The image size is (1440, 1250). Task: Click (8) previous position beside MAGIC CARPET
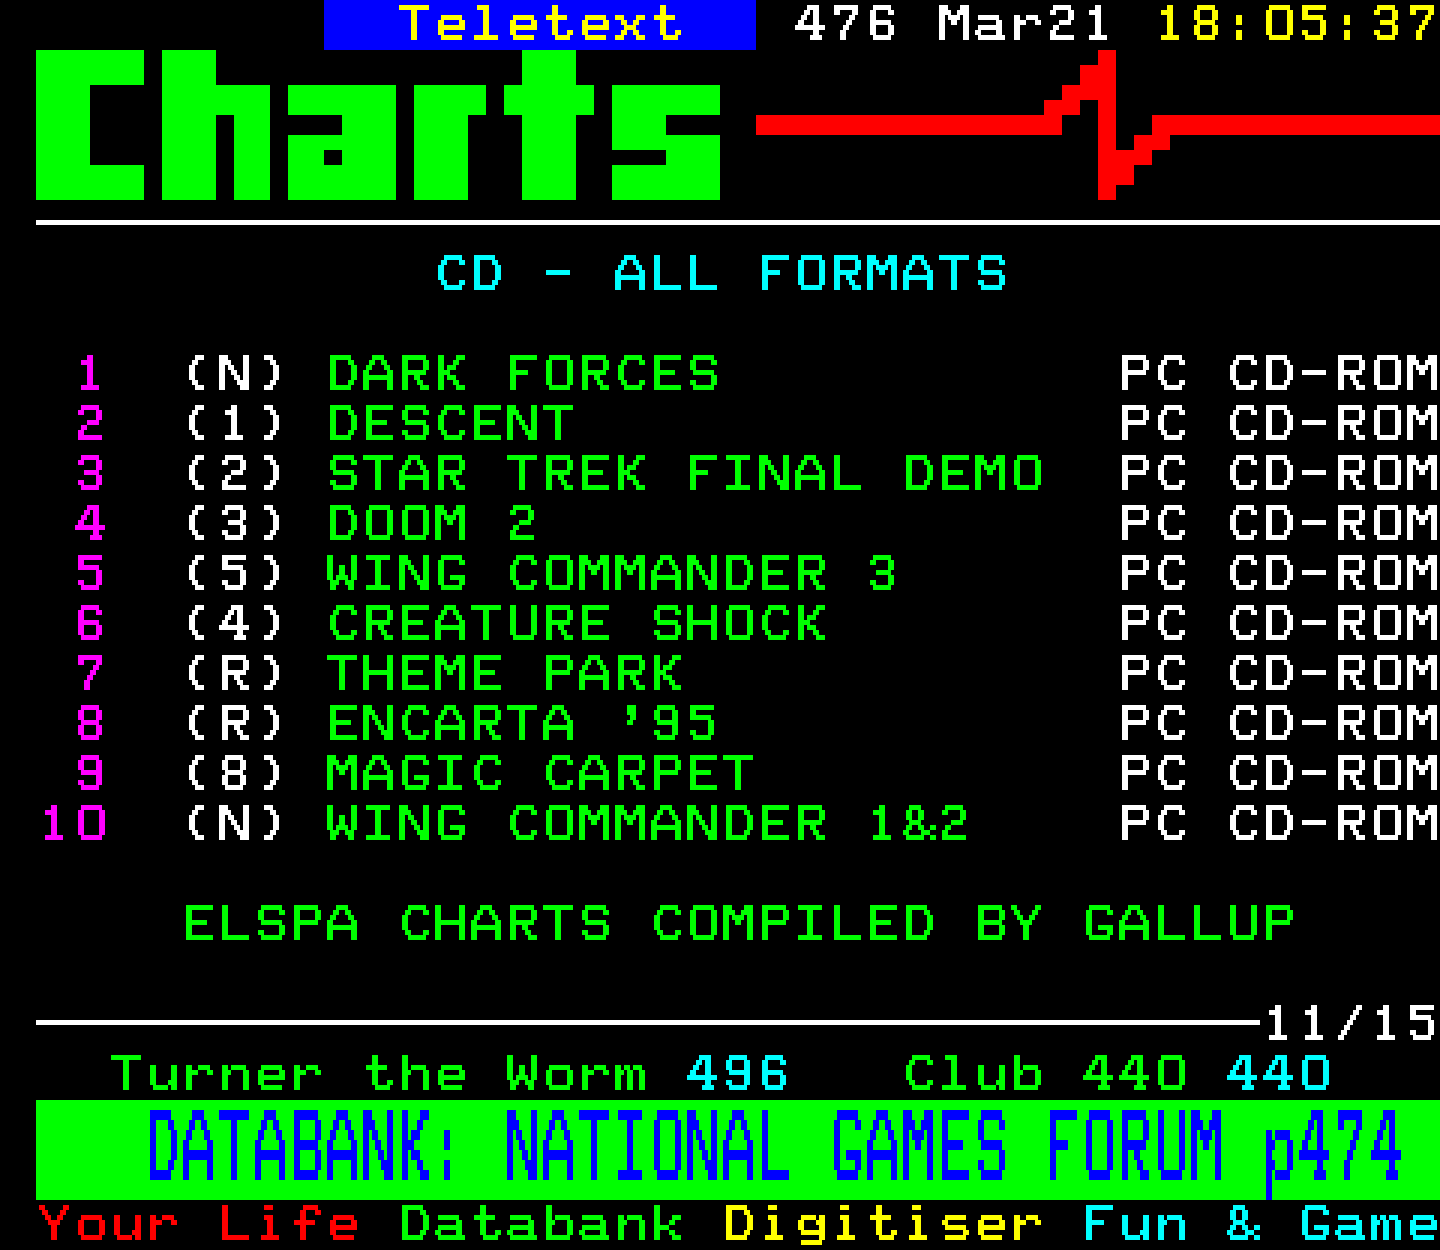[235, 774]
